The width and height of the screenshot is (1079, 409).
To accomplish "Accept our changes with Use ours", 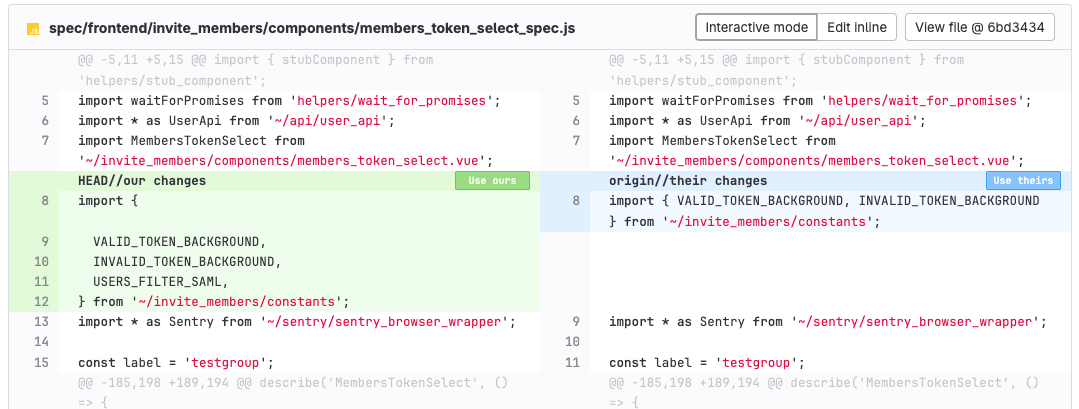I will pos(492,181).
